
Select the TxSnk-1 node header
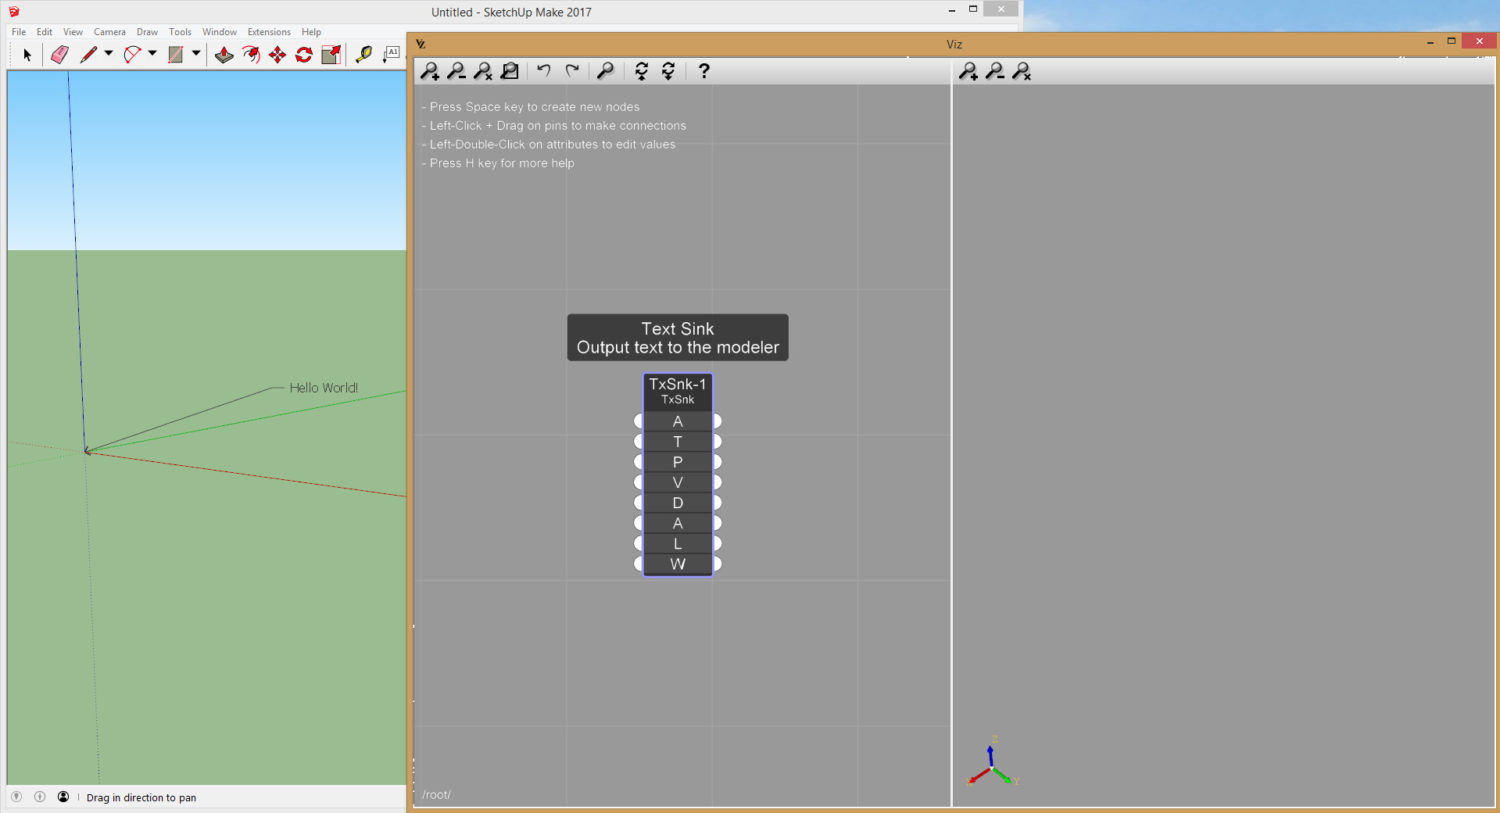point(677,383)
